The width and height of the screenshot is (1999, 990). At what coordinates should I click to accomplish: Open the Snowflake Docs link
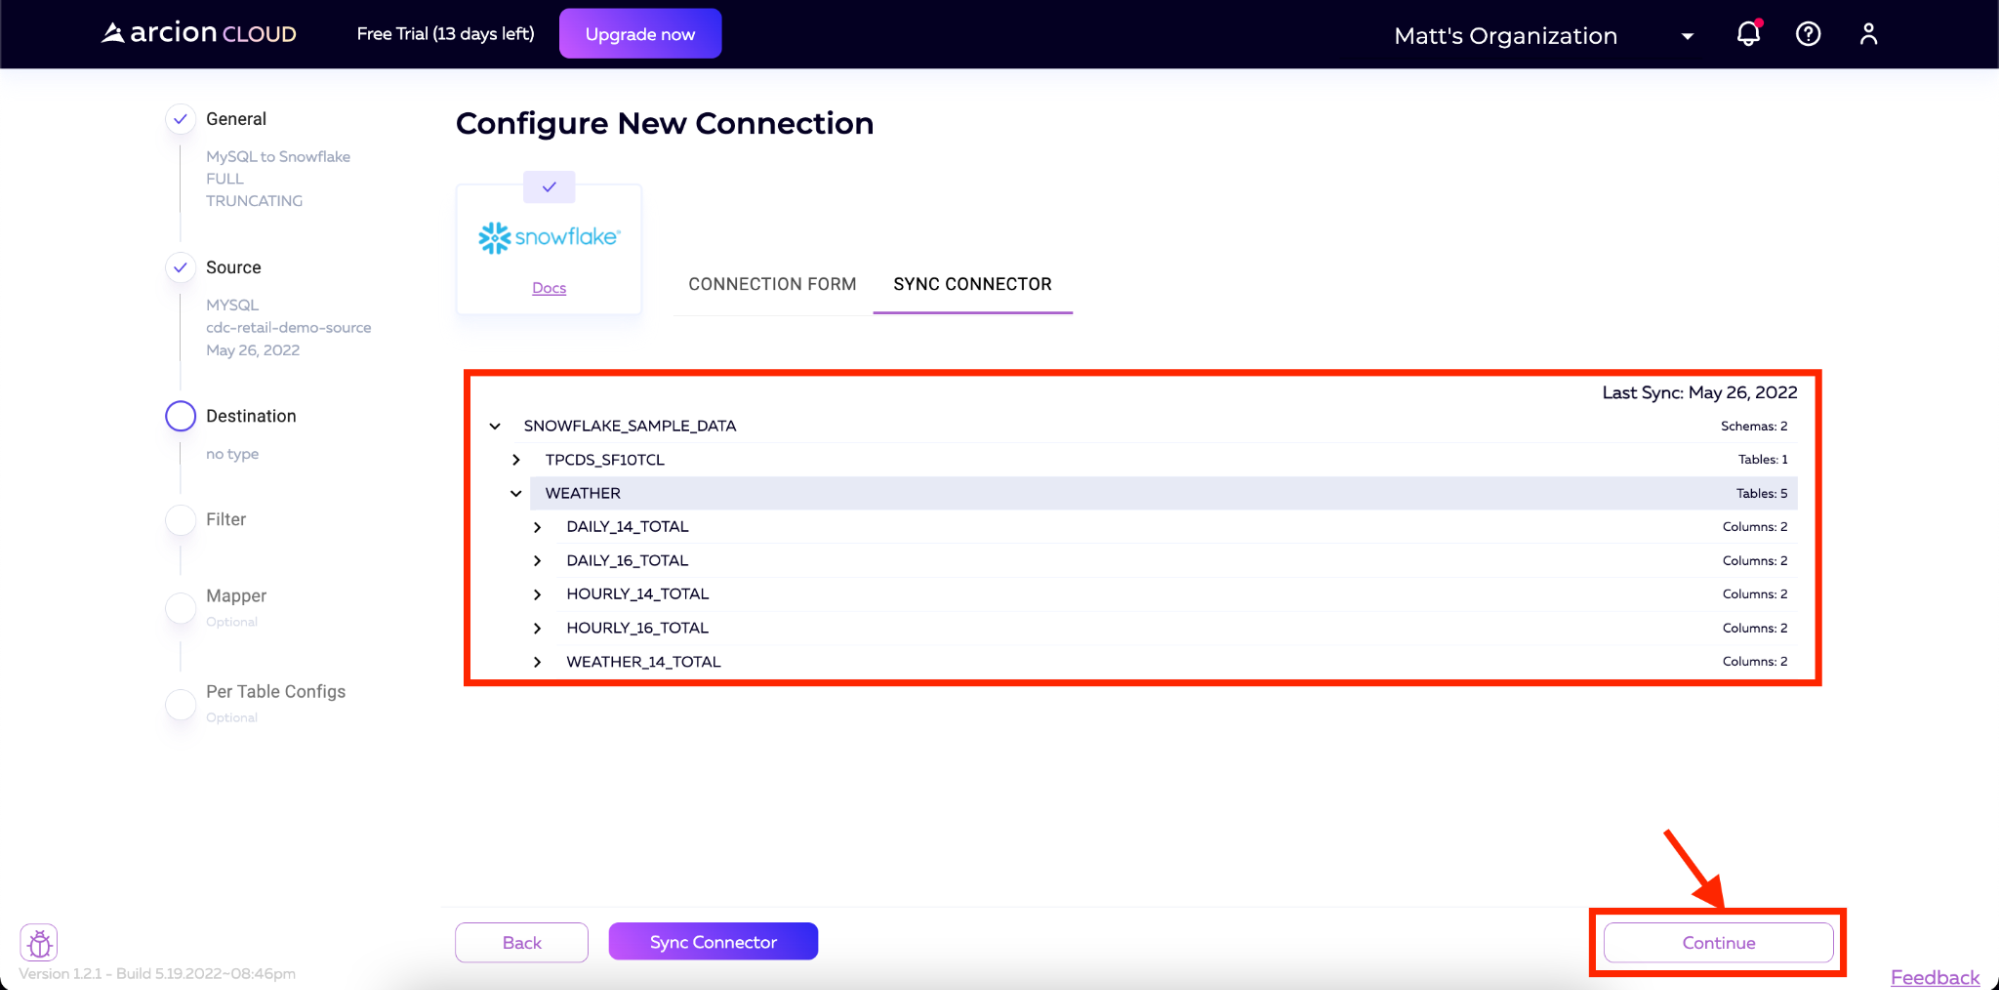[549, 288]
